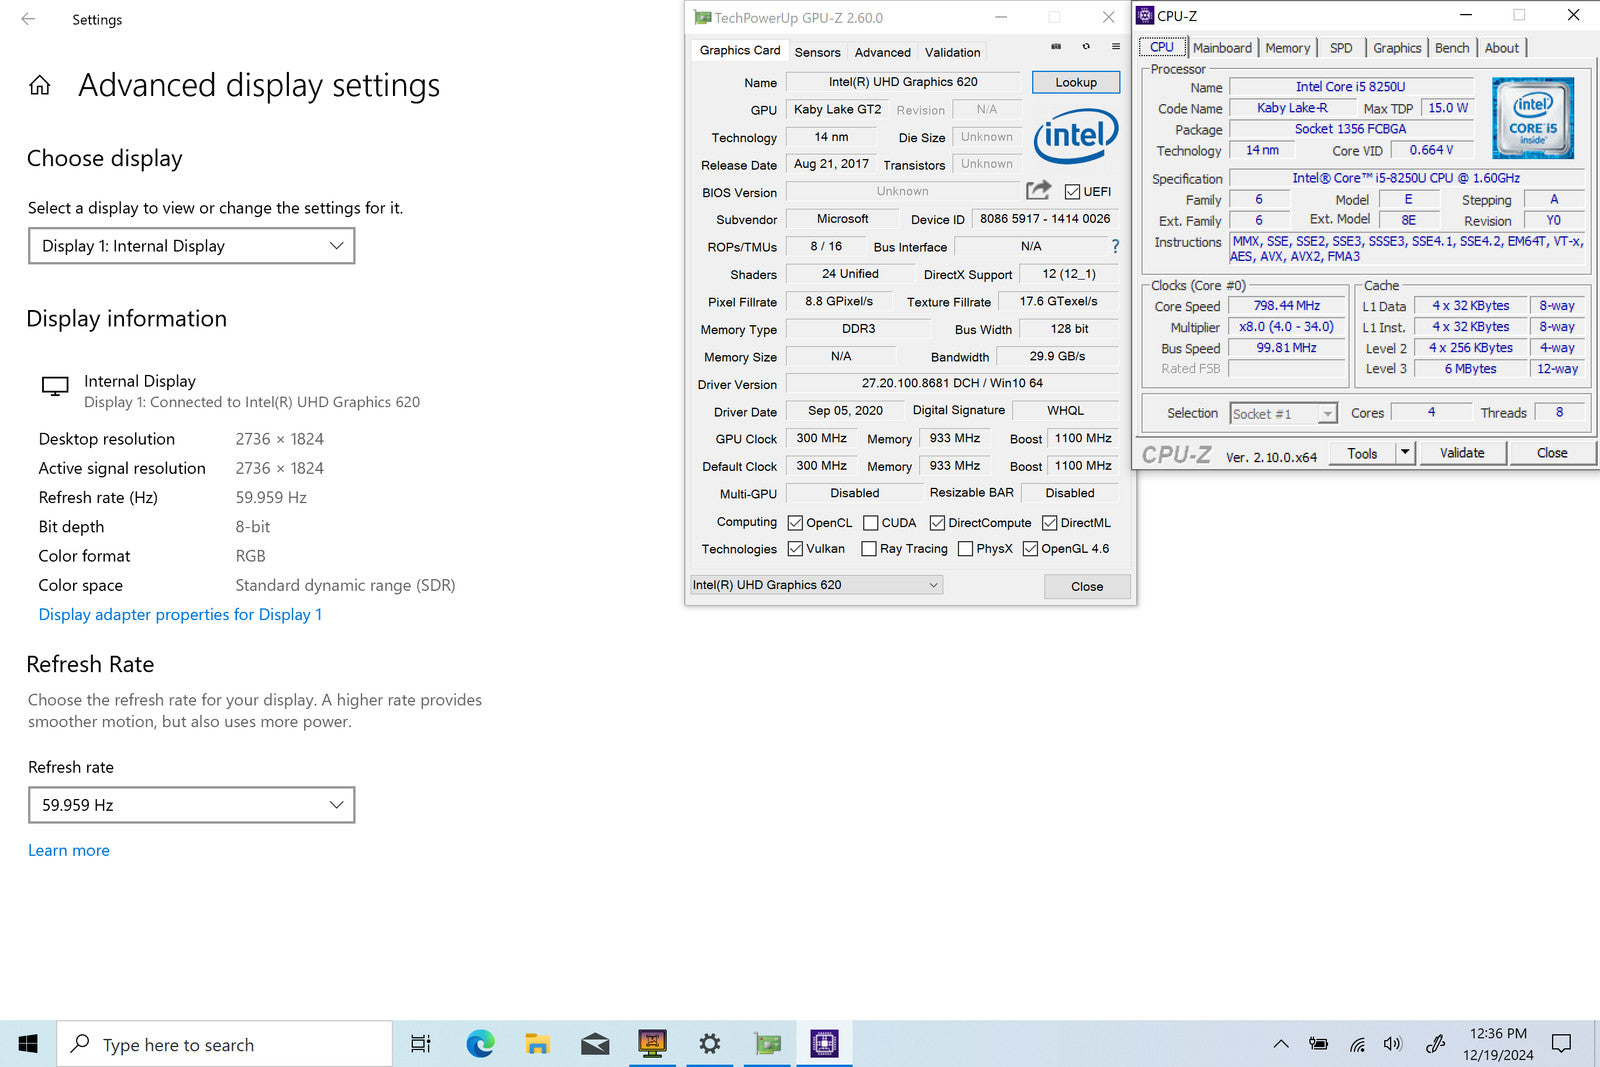Click the back arrow in Settings
The image size is (1600, 1067).
28,19
